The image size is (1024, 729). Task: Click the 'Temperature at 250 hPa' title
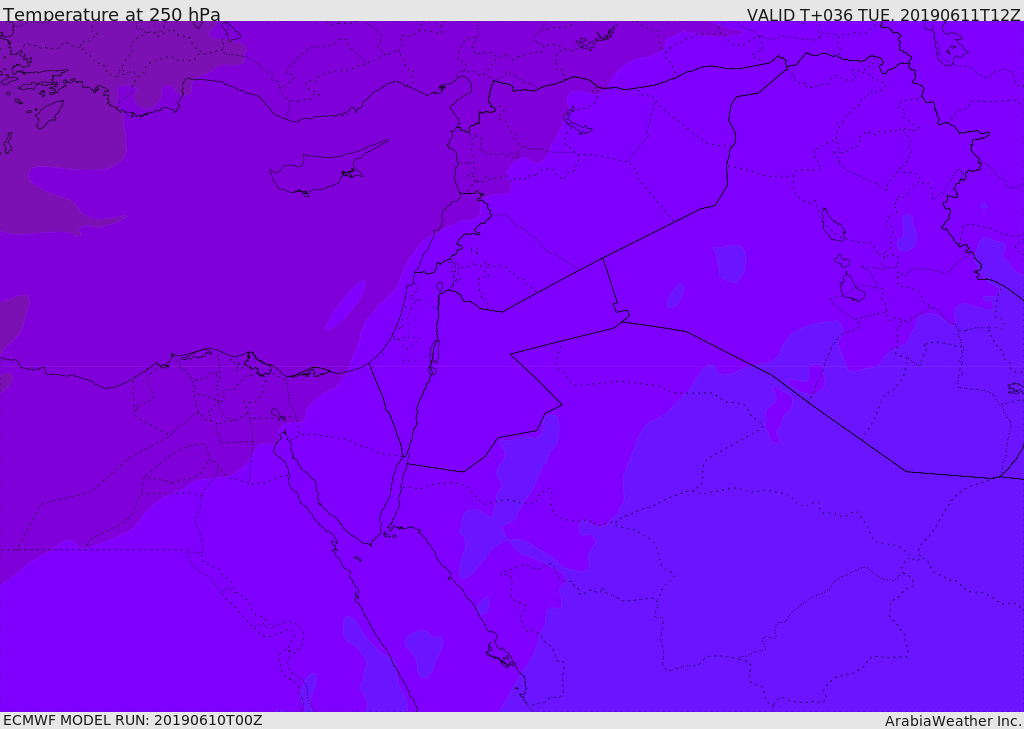112,14
